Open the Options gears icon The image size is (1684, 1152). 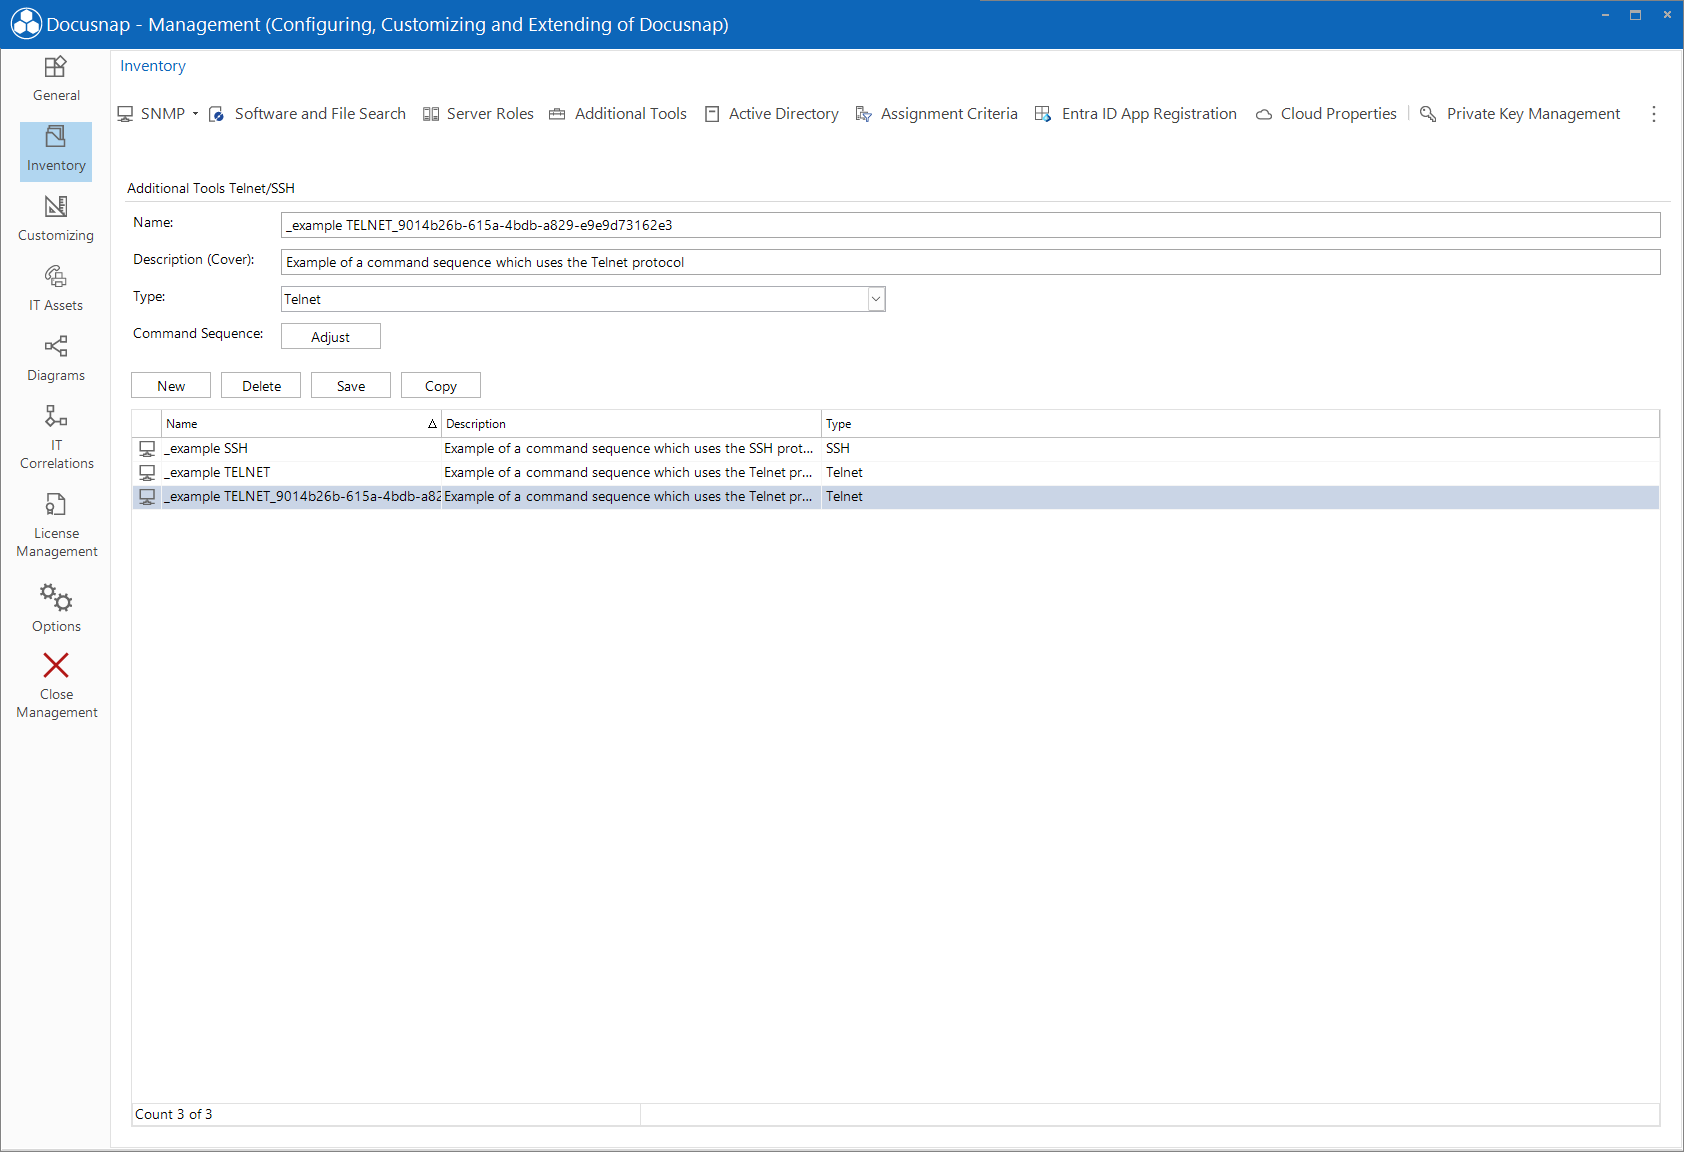coord(56,597)
